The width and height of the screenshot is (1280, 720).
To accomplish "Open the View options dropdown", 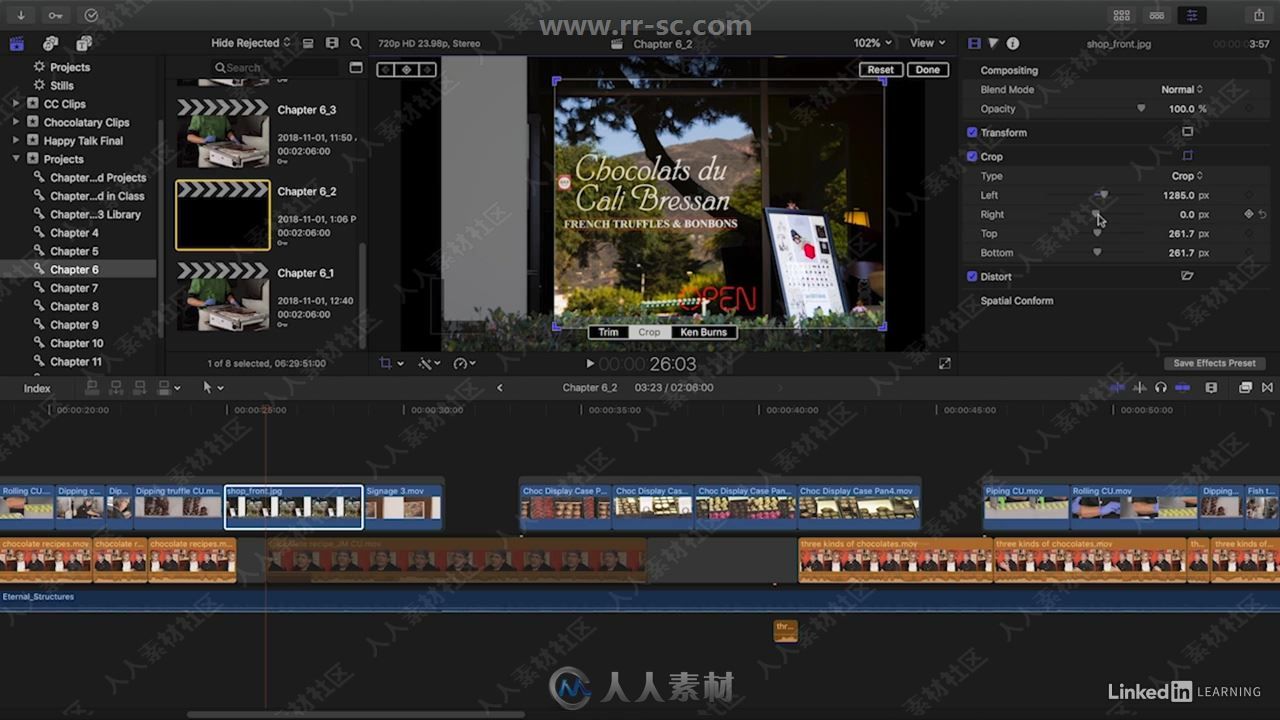I will (928, 43).
